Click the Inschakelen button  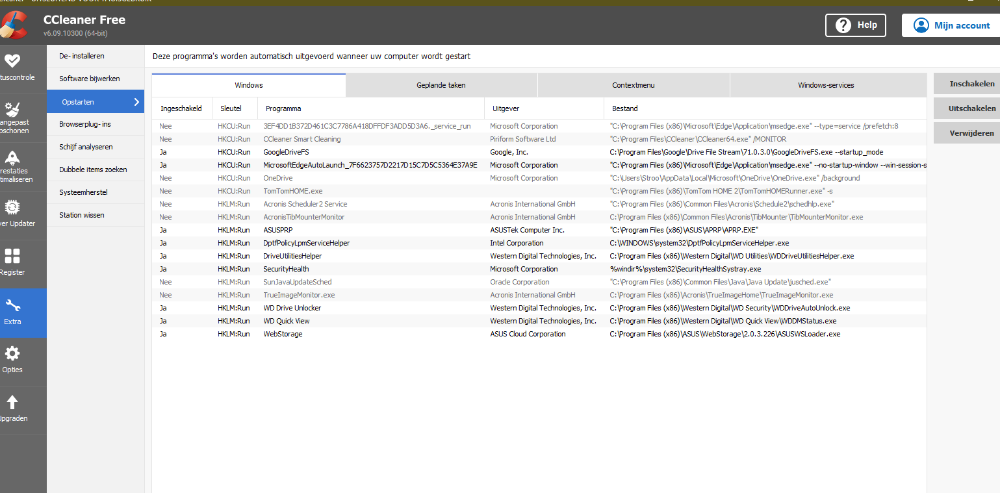click(966, 84)
